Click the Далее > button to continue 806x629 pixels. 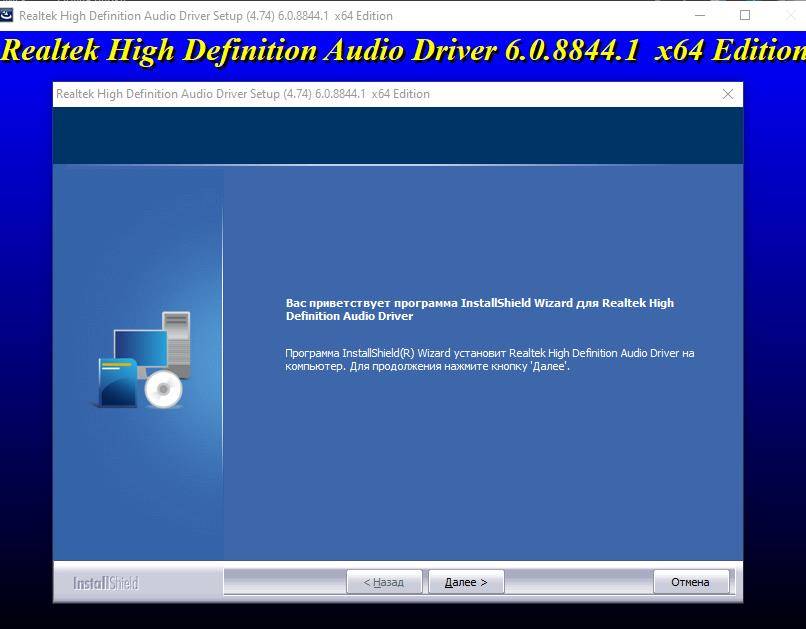(x=466, y=582)
